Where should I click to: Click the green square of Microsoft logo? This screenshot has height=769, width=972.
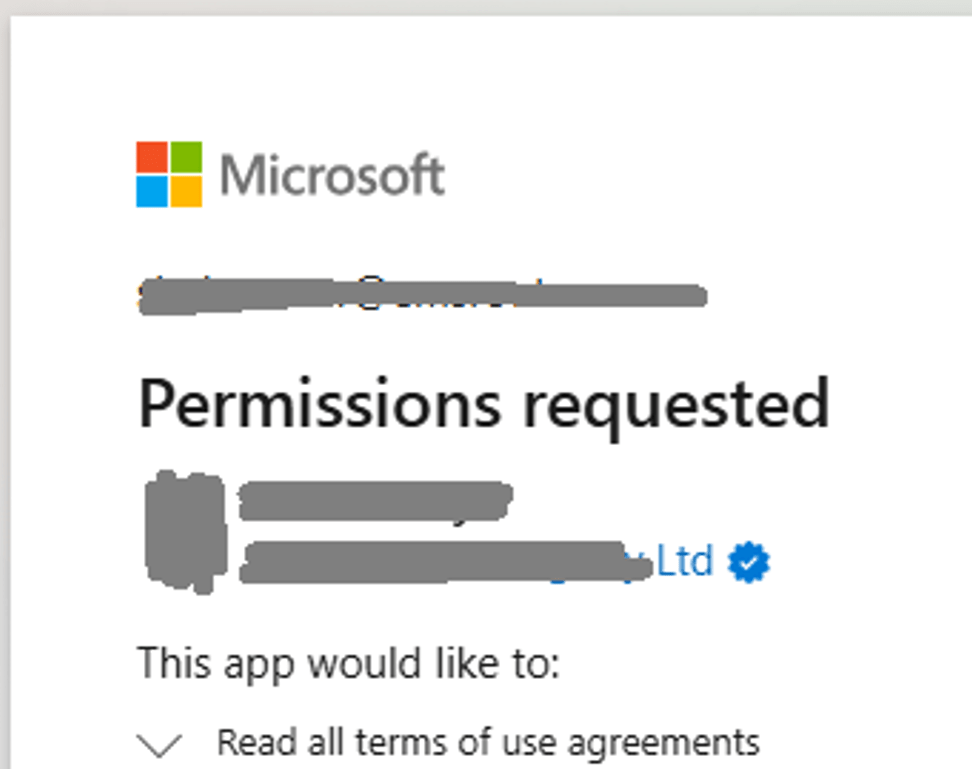pyautogui.click(x=186, y=157)
